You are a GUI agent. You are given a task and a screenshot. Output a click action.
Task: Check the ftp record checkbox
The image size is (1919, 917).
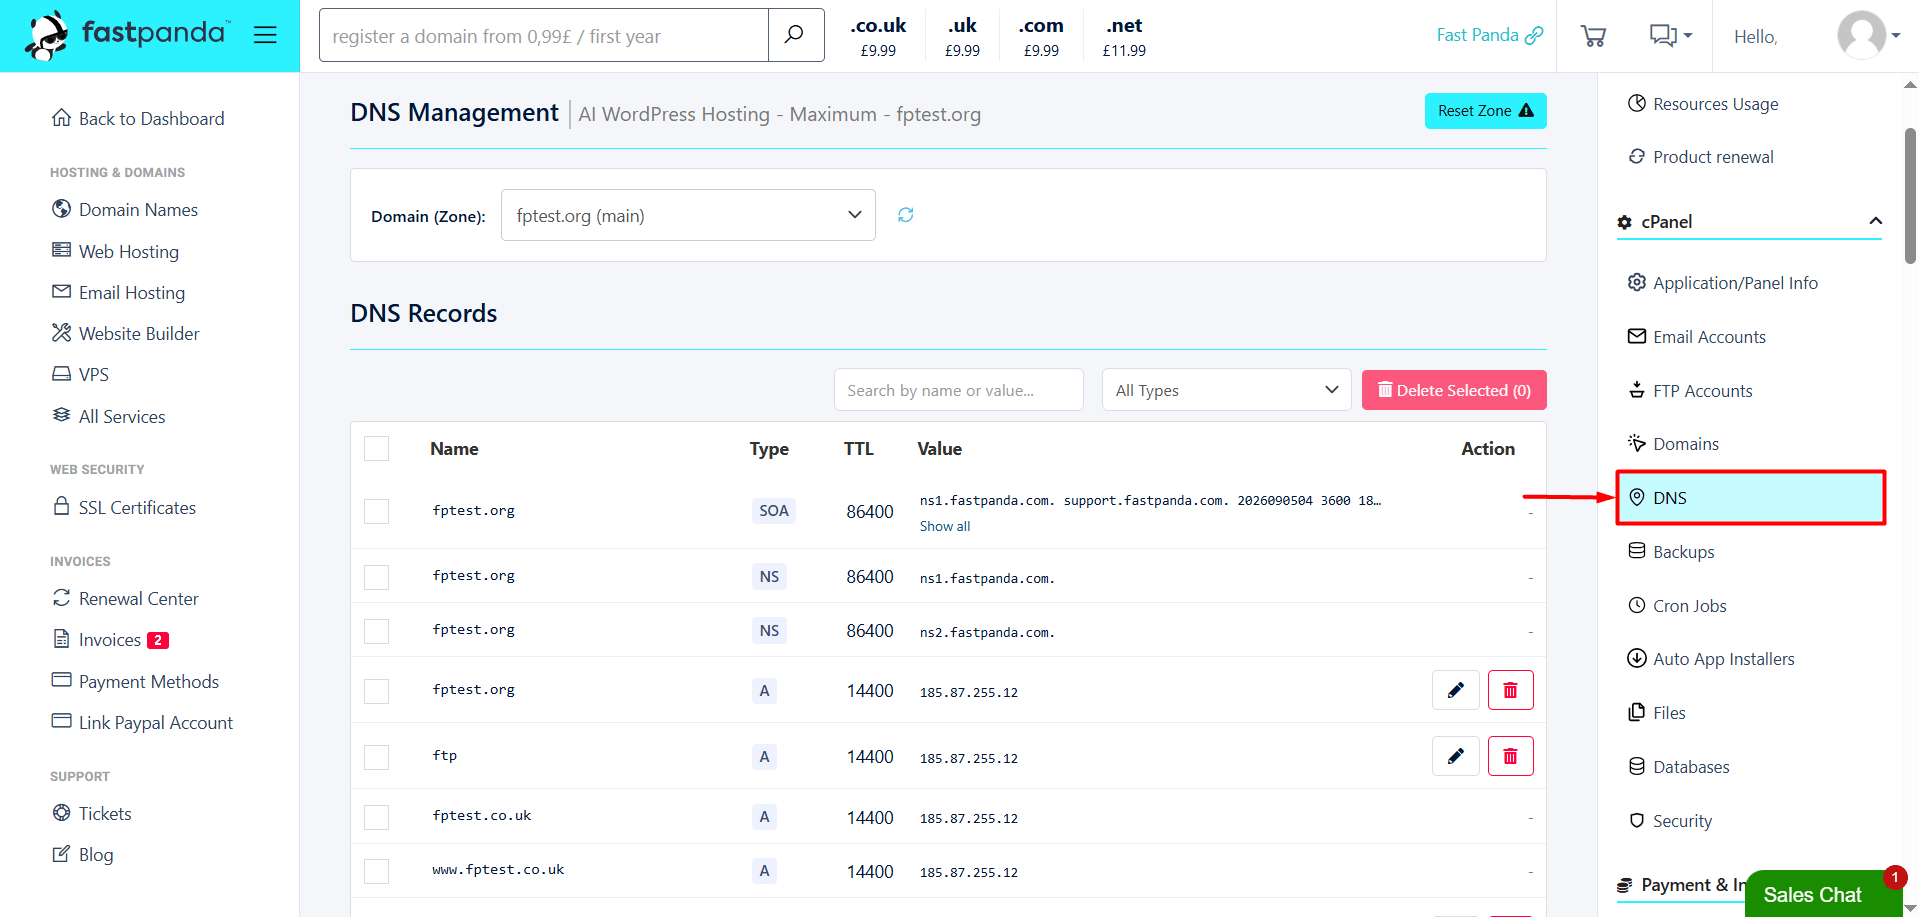pyautogui.click(x=377, y=757)
